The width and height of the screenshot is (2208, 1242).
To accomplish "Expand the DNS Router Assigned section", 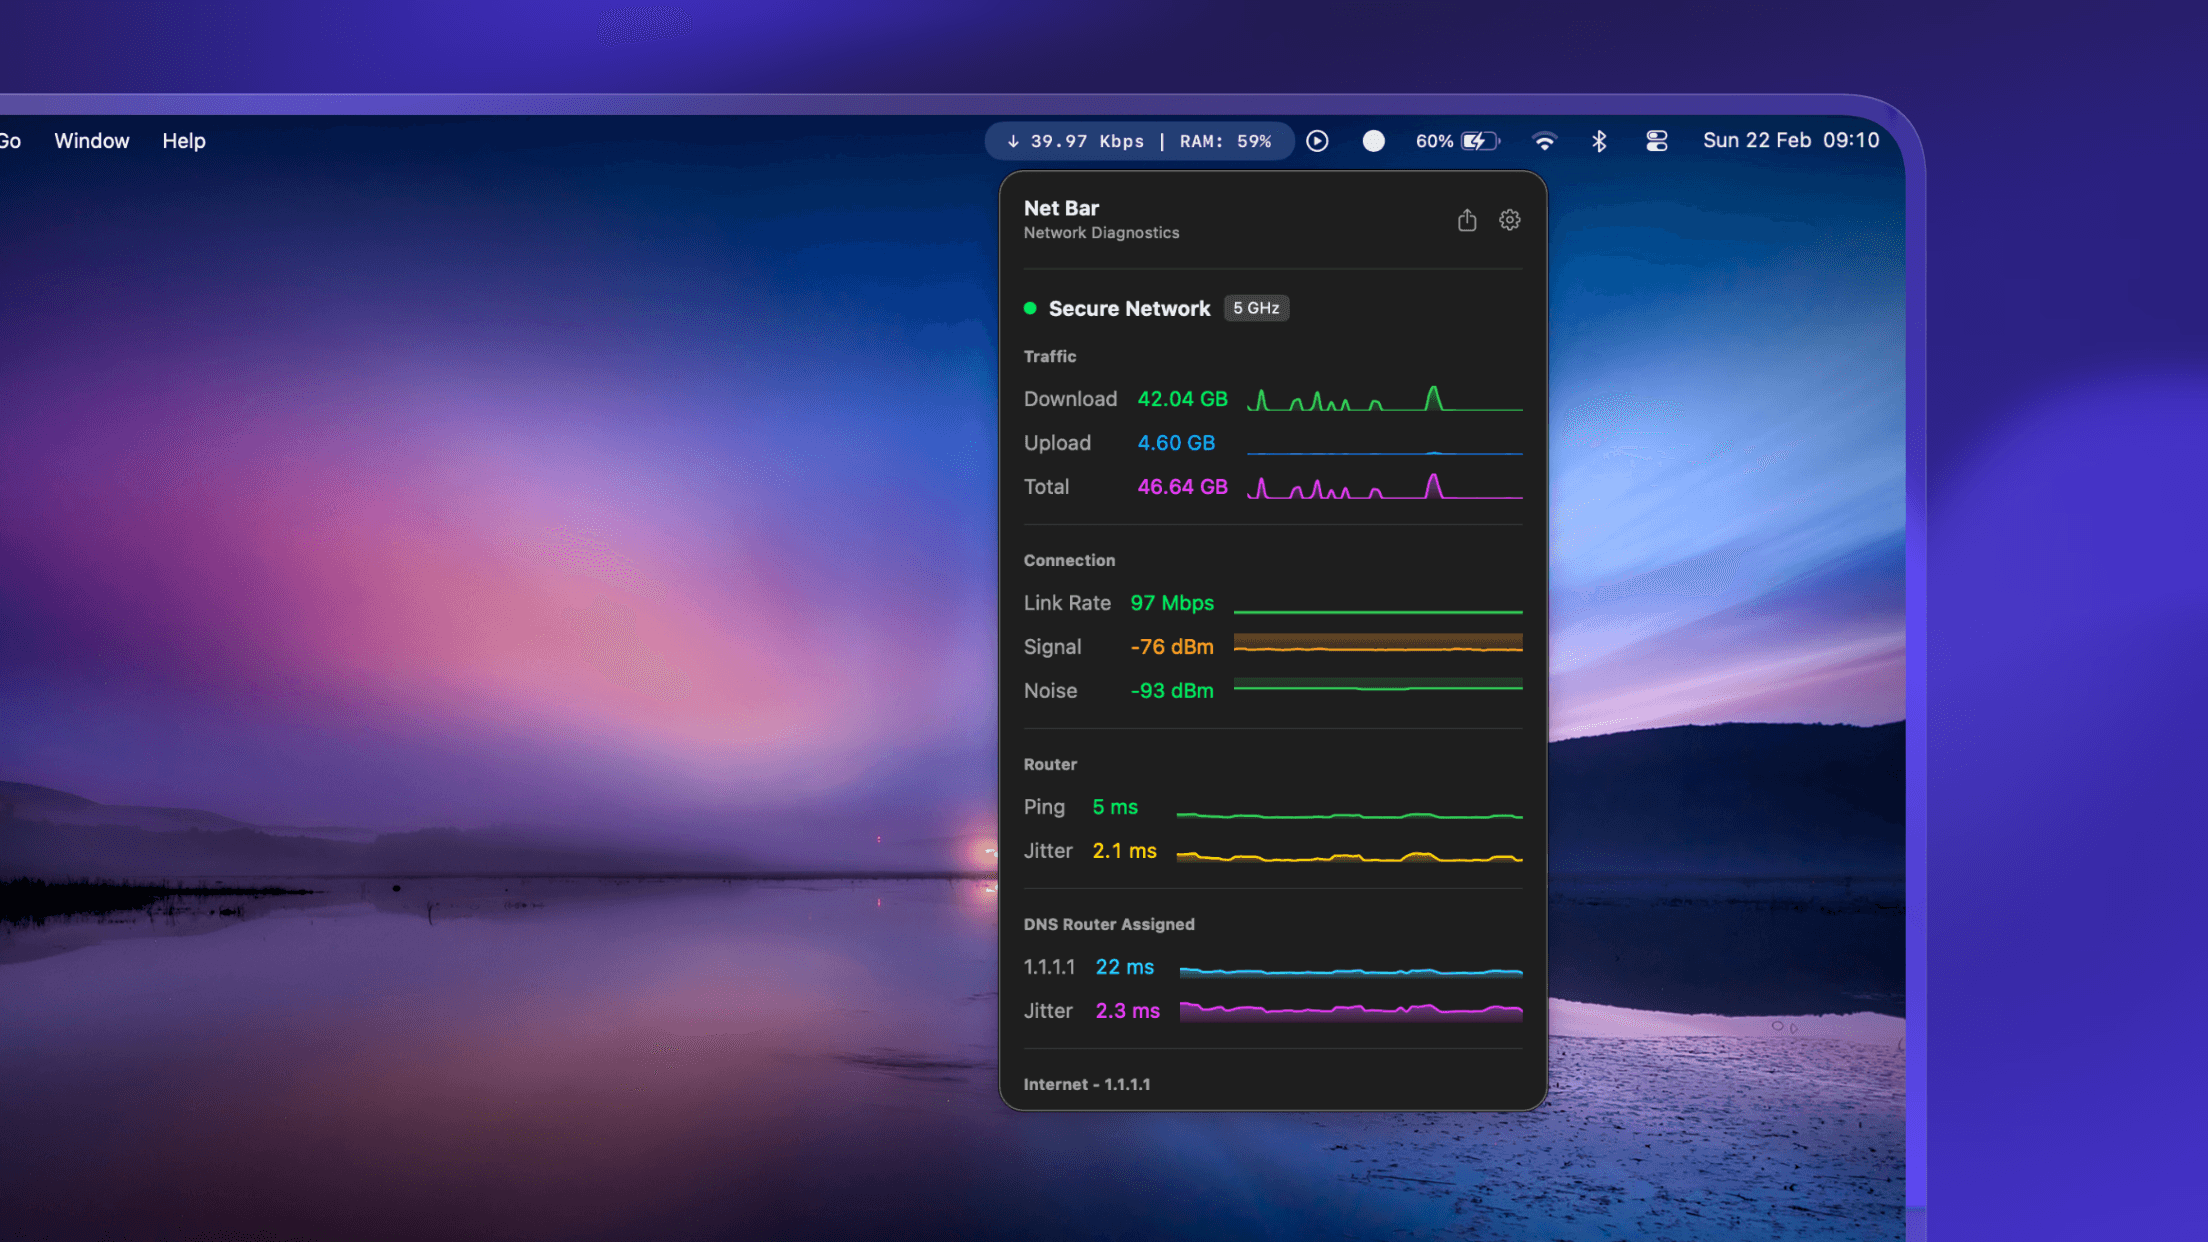I will point(1109,924).
